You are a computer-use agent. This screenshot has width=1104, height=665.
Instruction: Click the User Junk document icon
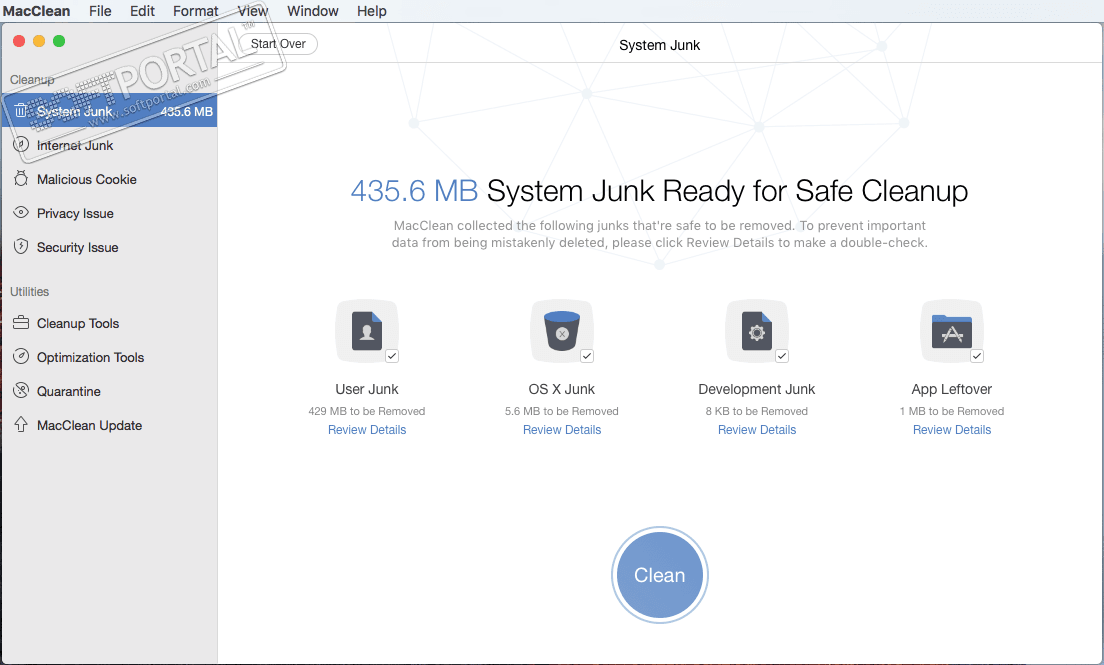point(367,331)
